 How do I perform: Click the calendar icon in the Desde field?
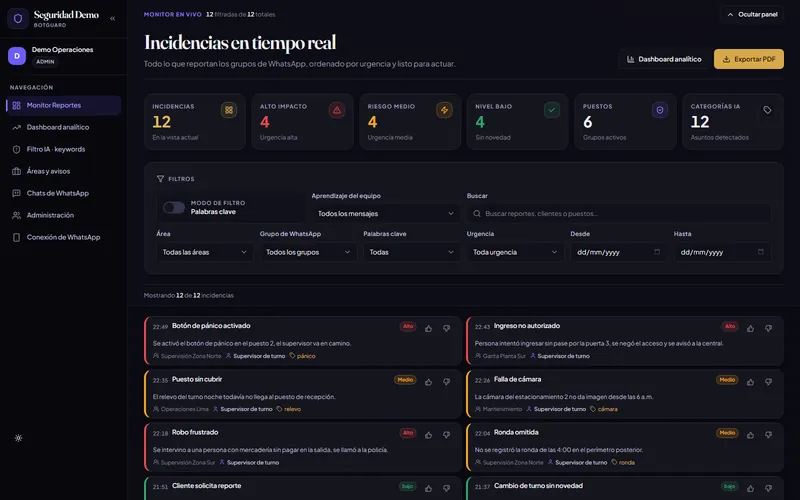click(x=657, y=252)
